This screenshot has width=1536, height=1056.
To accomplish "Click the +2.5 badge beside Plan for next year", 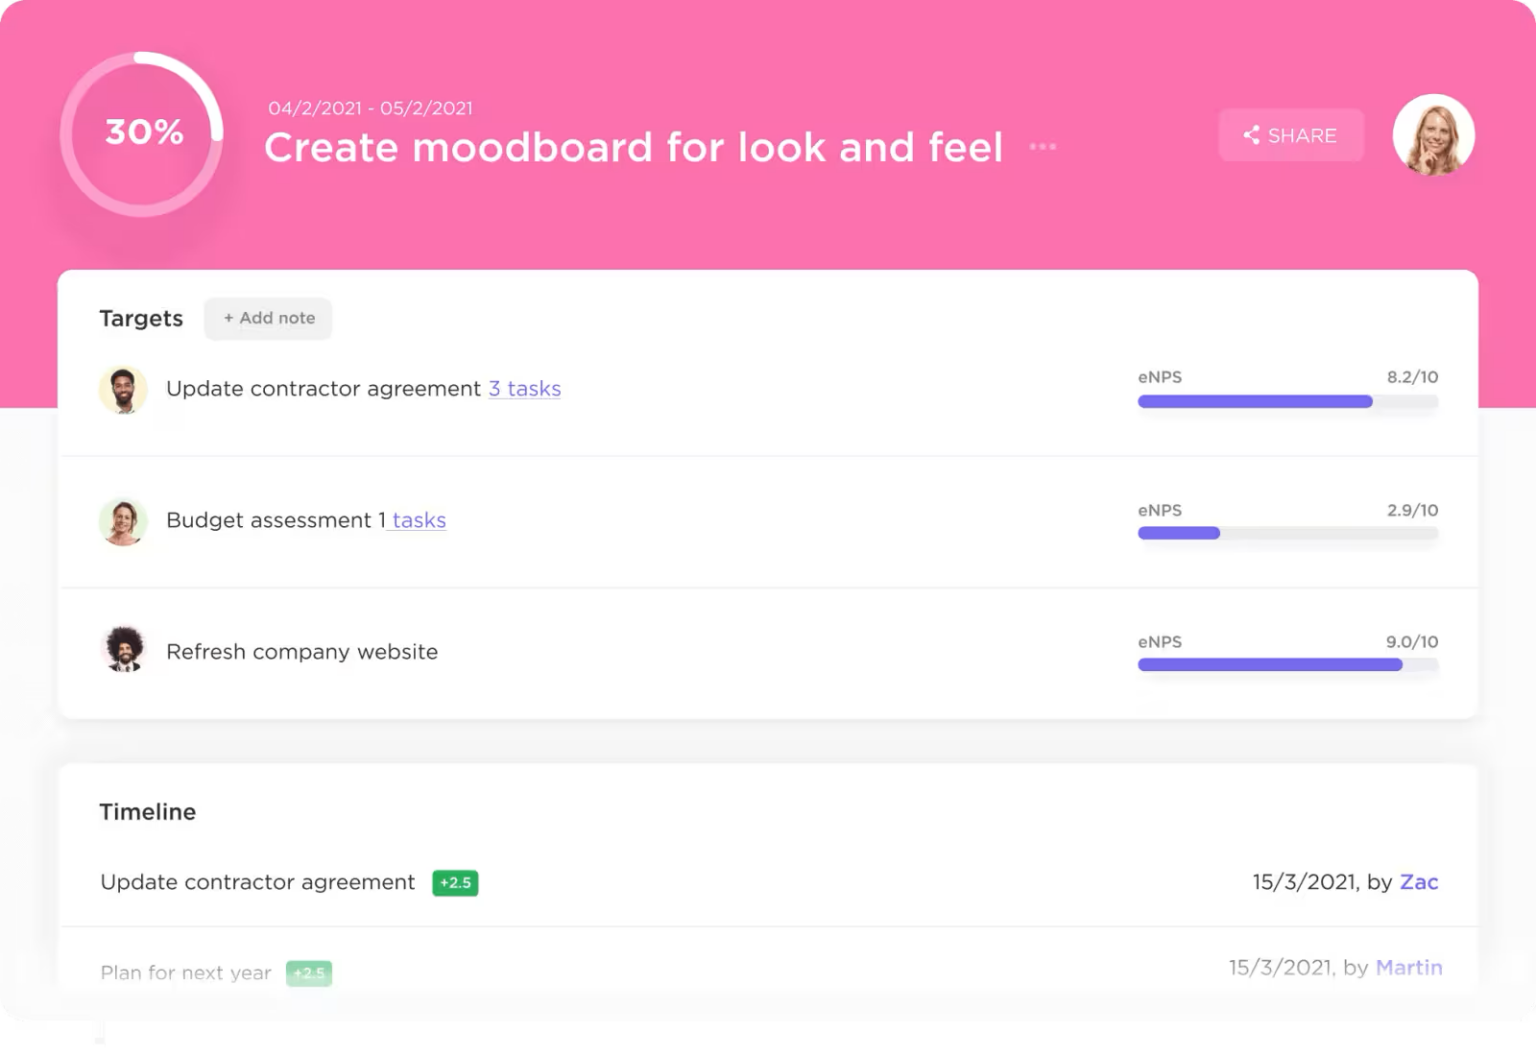I will [309, 973].
